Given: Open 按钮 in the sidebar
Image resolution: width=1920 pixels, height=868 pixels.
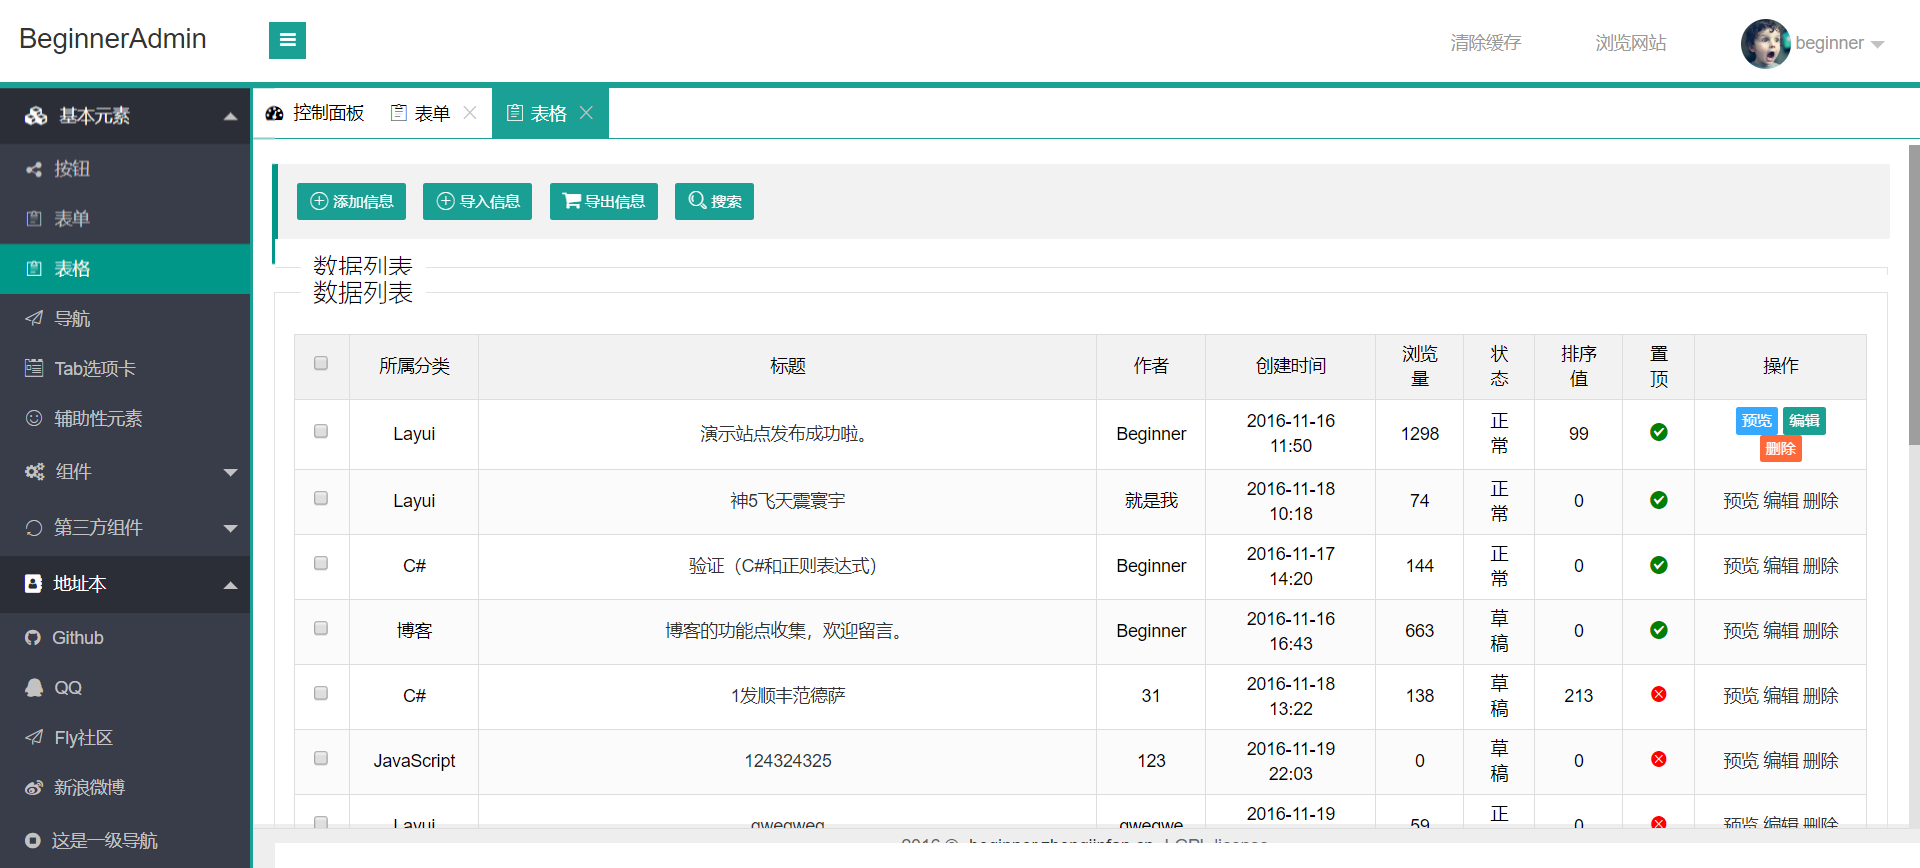Looking at the screenshot, I should [x=125, y=169].
